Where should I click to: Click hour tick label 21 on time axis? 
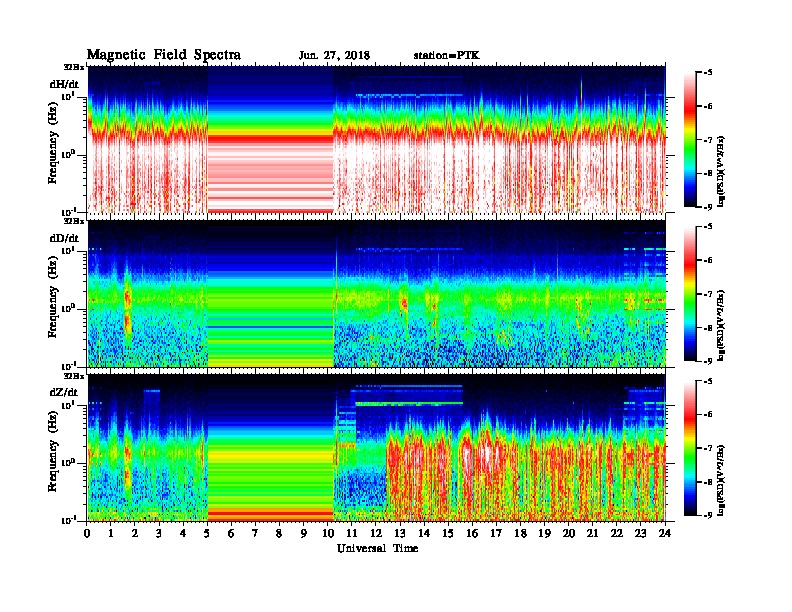592,533
